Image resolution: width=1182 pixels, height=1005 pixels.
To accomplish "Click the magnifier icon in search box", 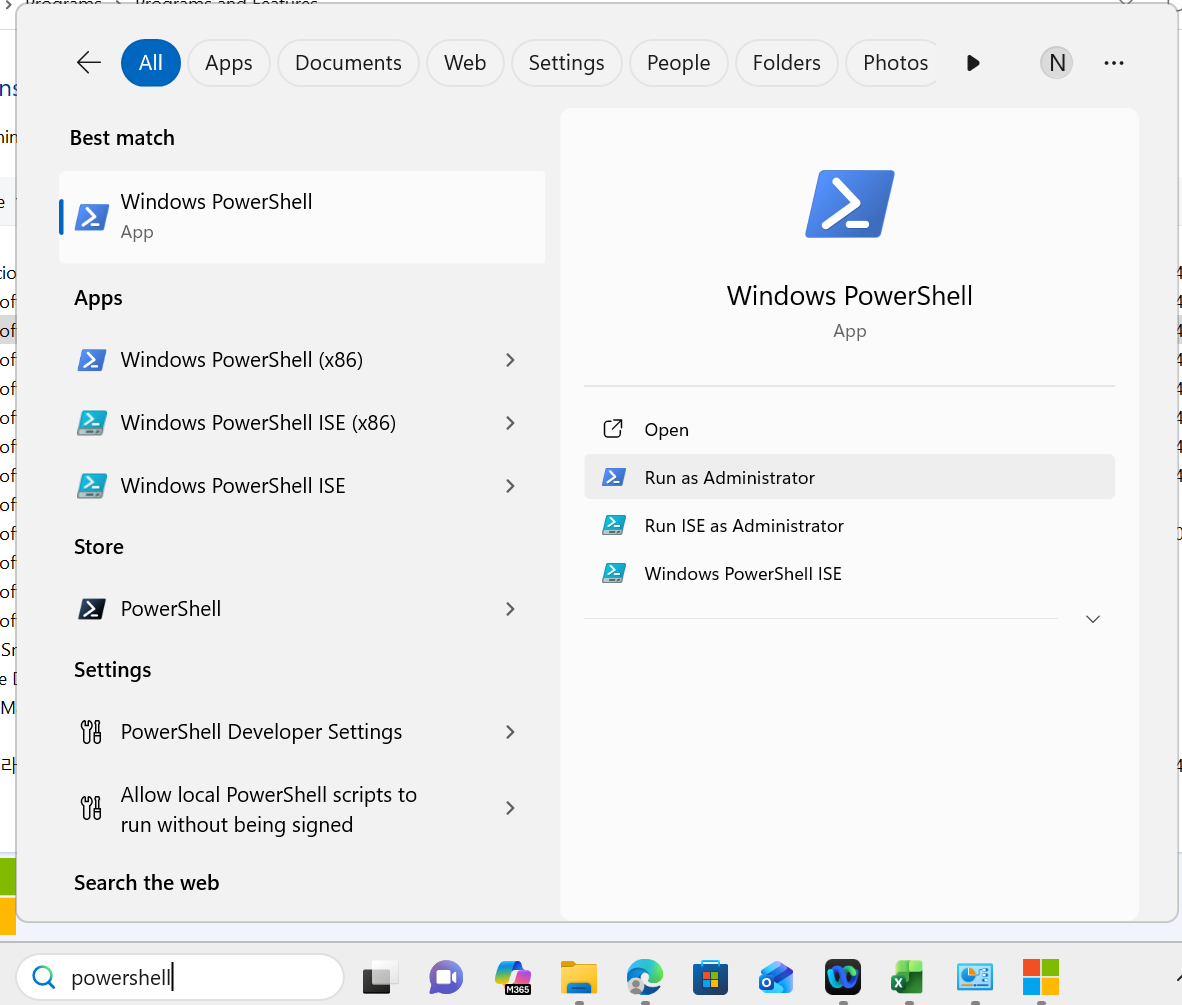I will tap(44, 978).
